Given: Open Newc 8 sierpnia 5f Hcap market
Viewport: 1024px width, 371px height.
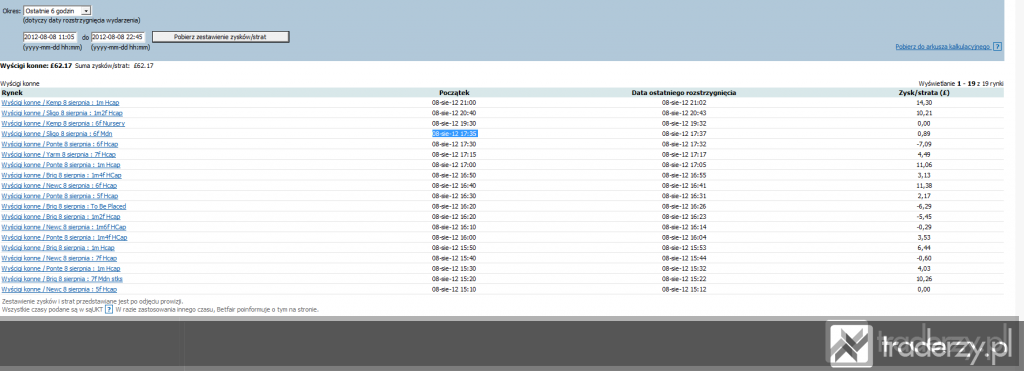Looking at the screenshot, I should [59, 289].
